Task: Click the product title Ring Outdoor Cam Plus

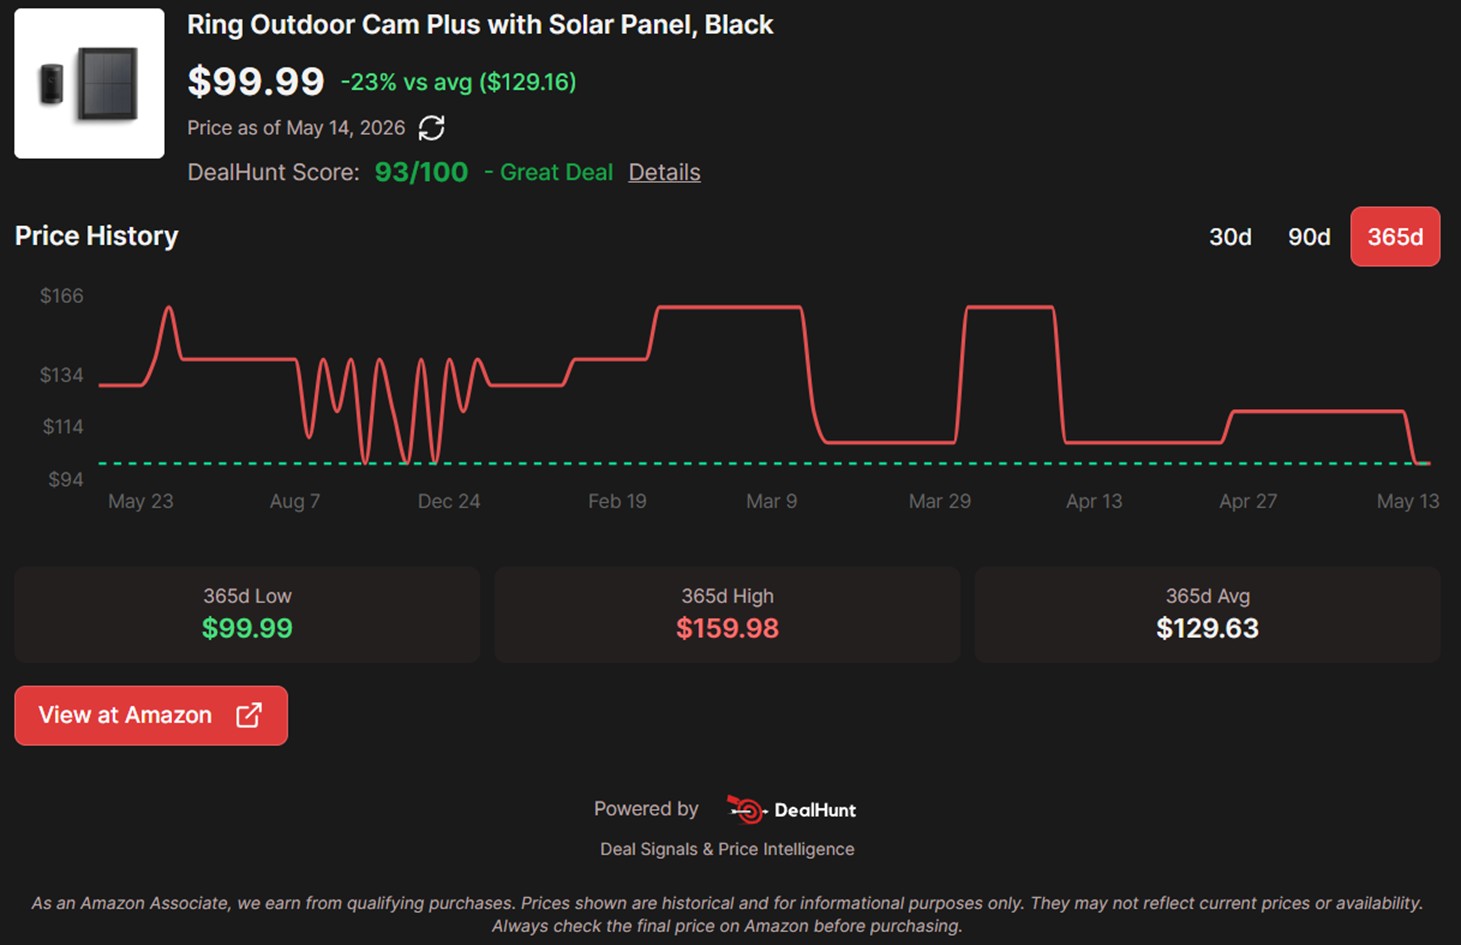Action: (x=480, y=25)
